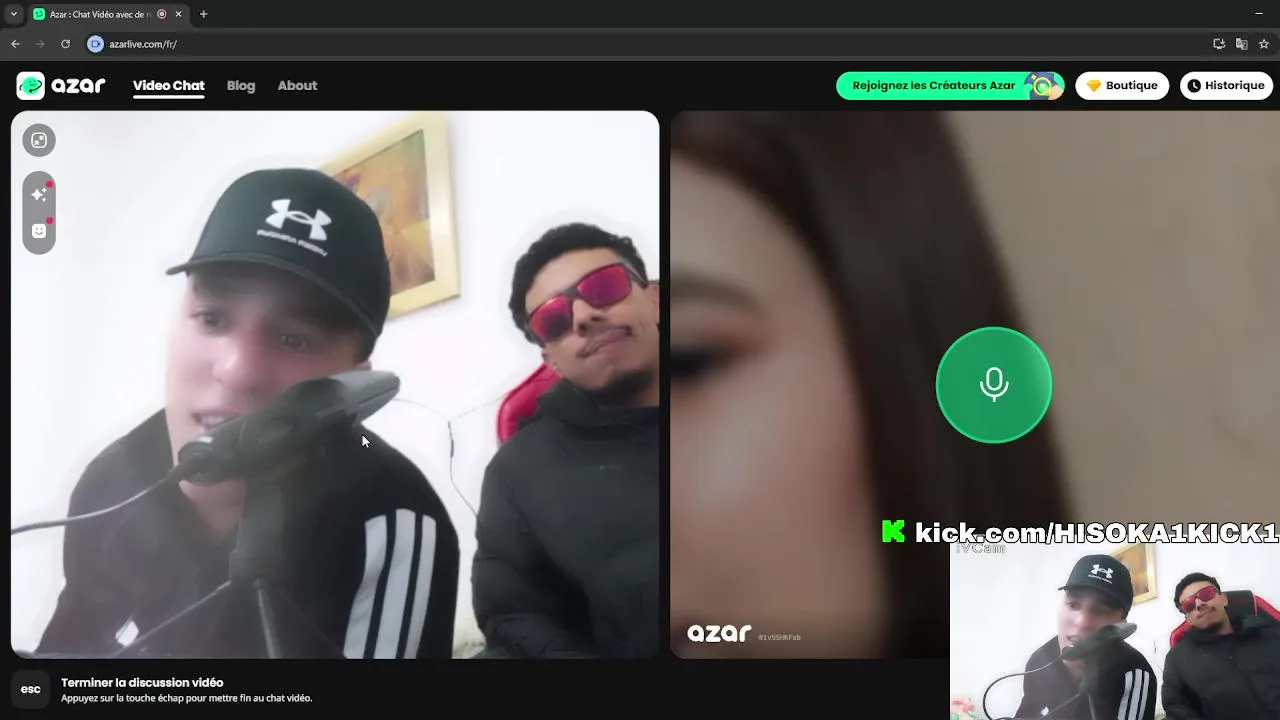Image resolution: width=1280 pixels, height=720 pixels.
Task: Open the face filter smiley icon
Action: (39, 231)
